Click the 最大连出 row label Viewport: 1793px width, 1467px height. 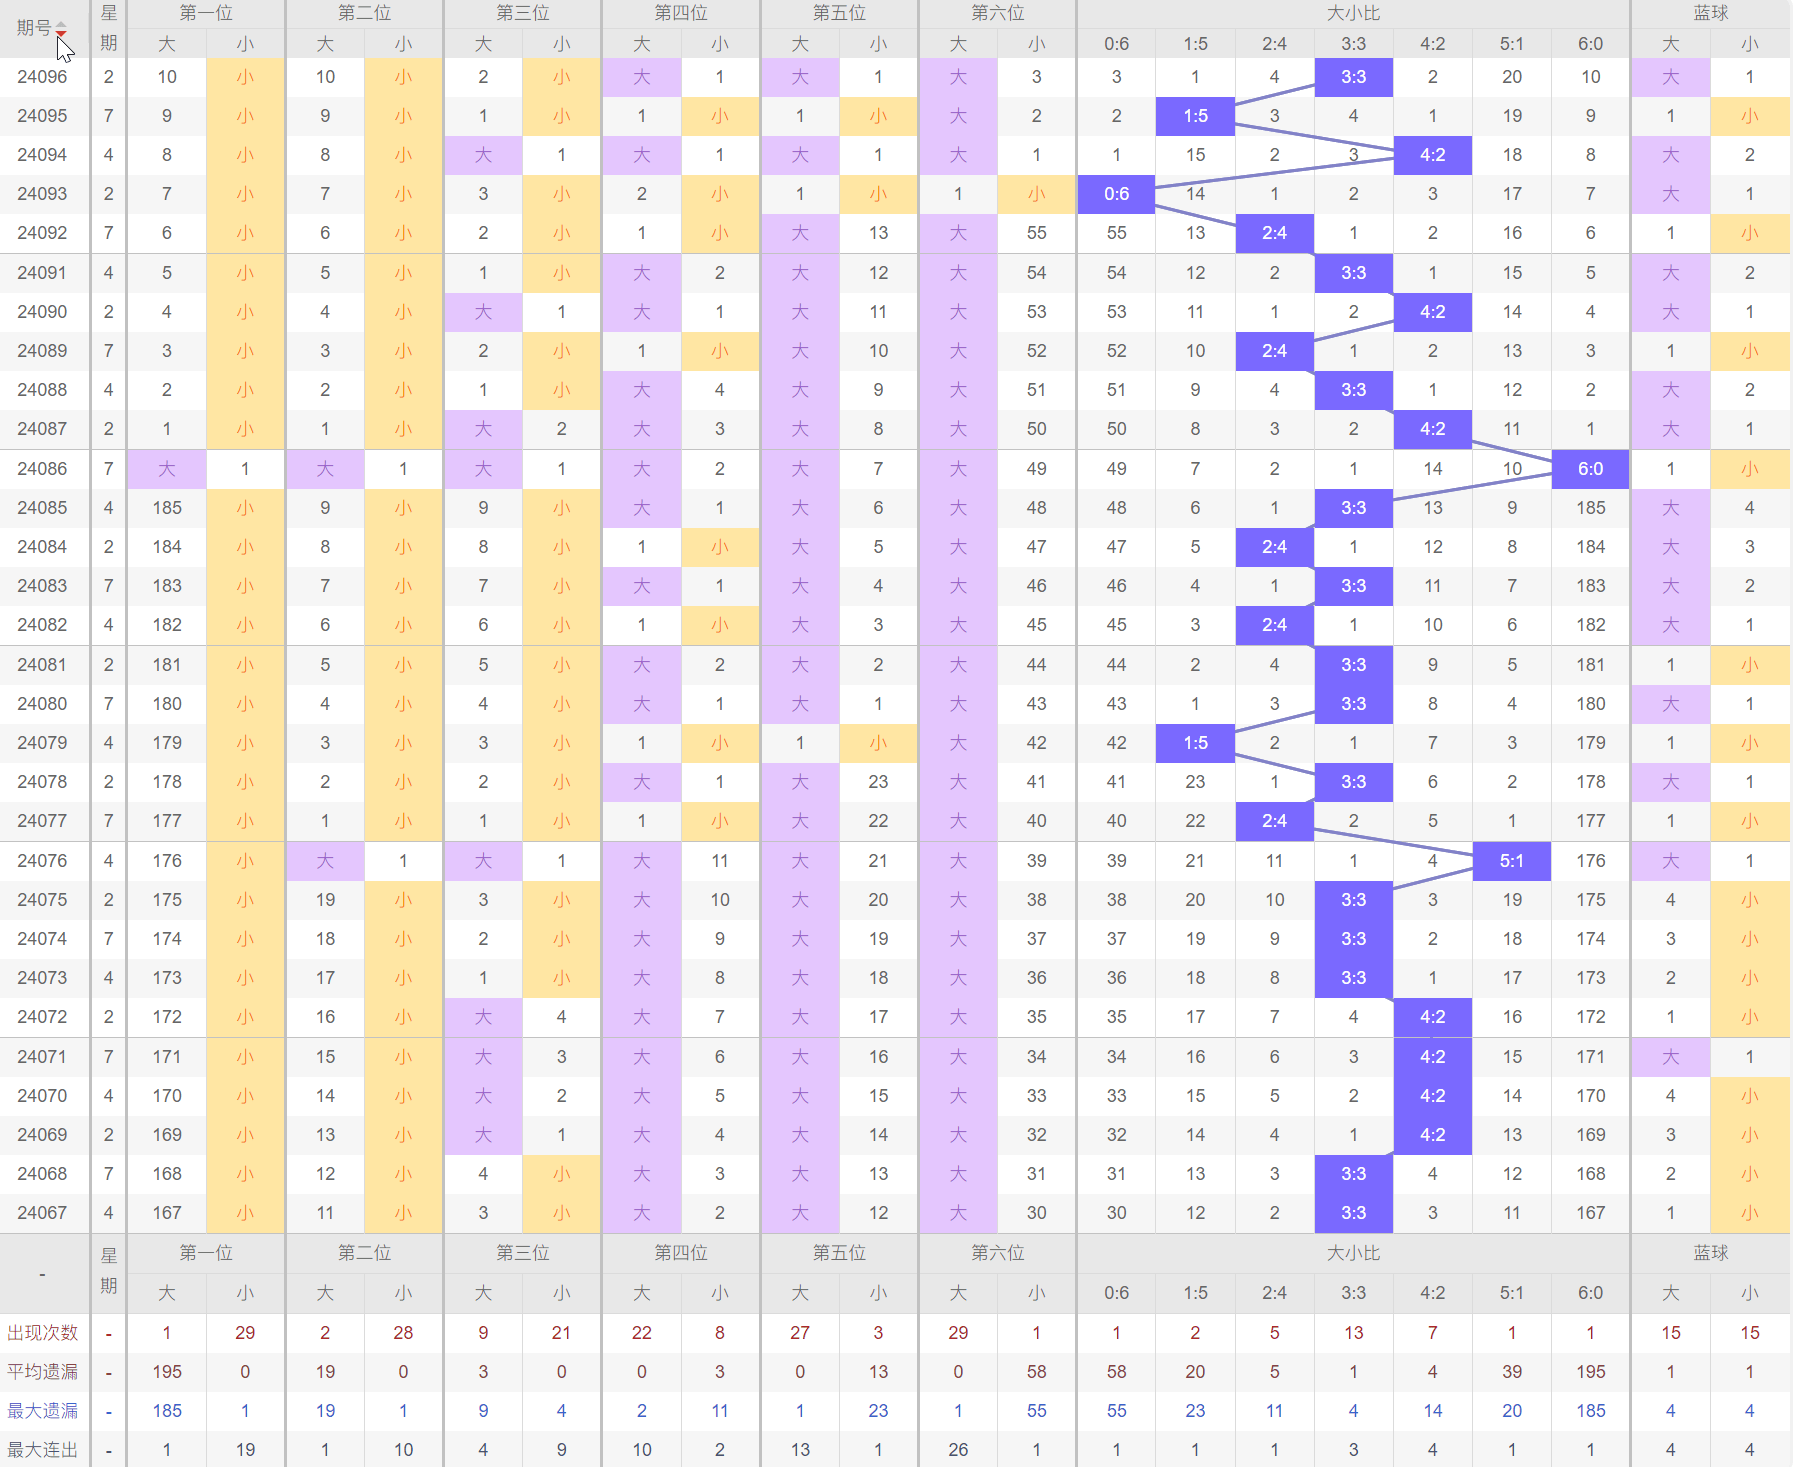[x=43, y=1450]
